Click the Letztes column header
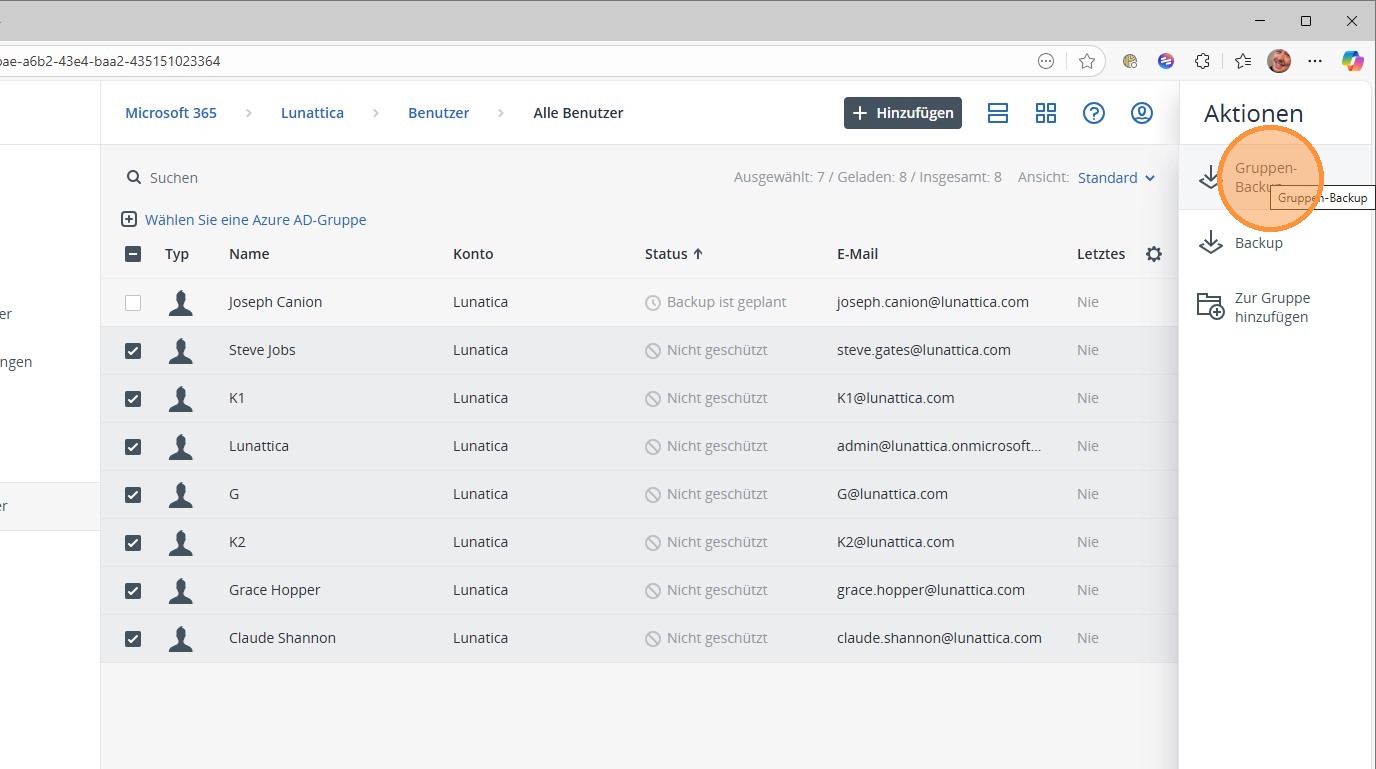This screenshot has height=769, width=1376. coord(1101,254)
